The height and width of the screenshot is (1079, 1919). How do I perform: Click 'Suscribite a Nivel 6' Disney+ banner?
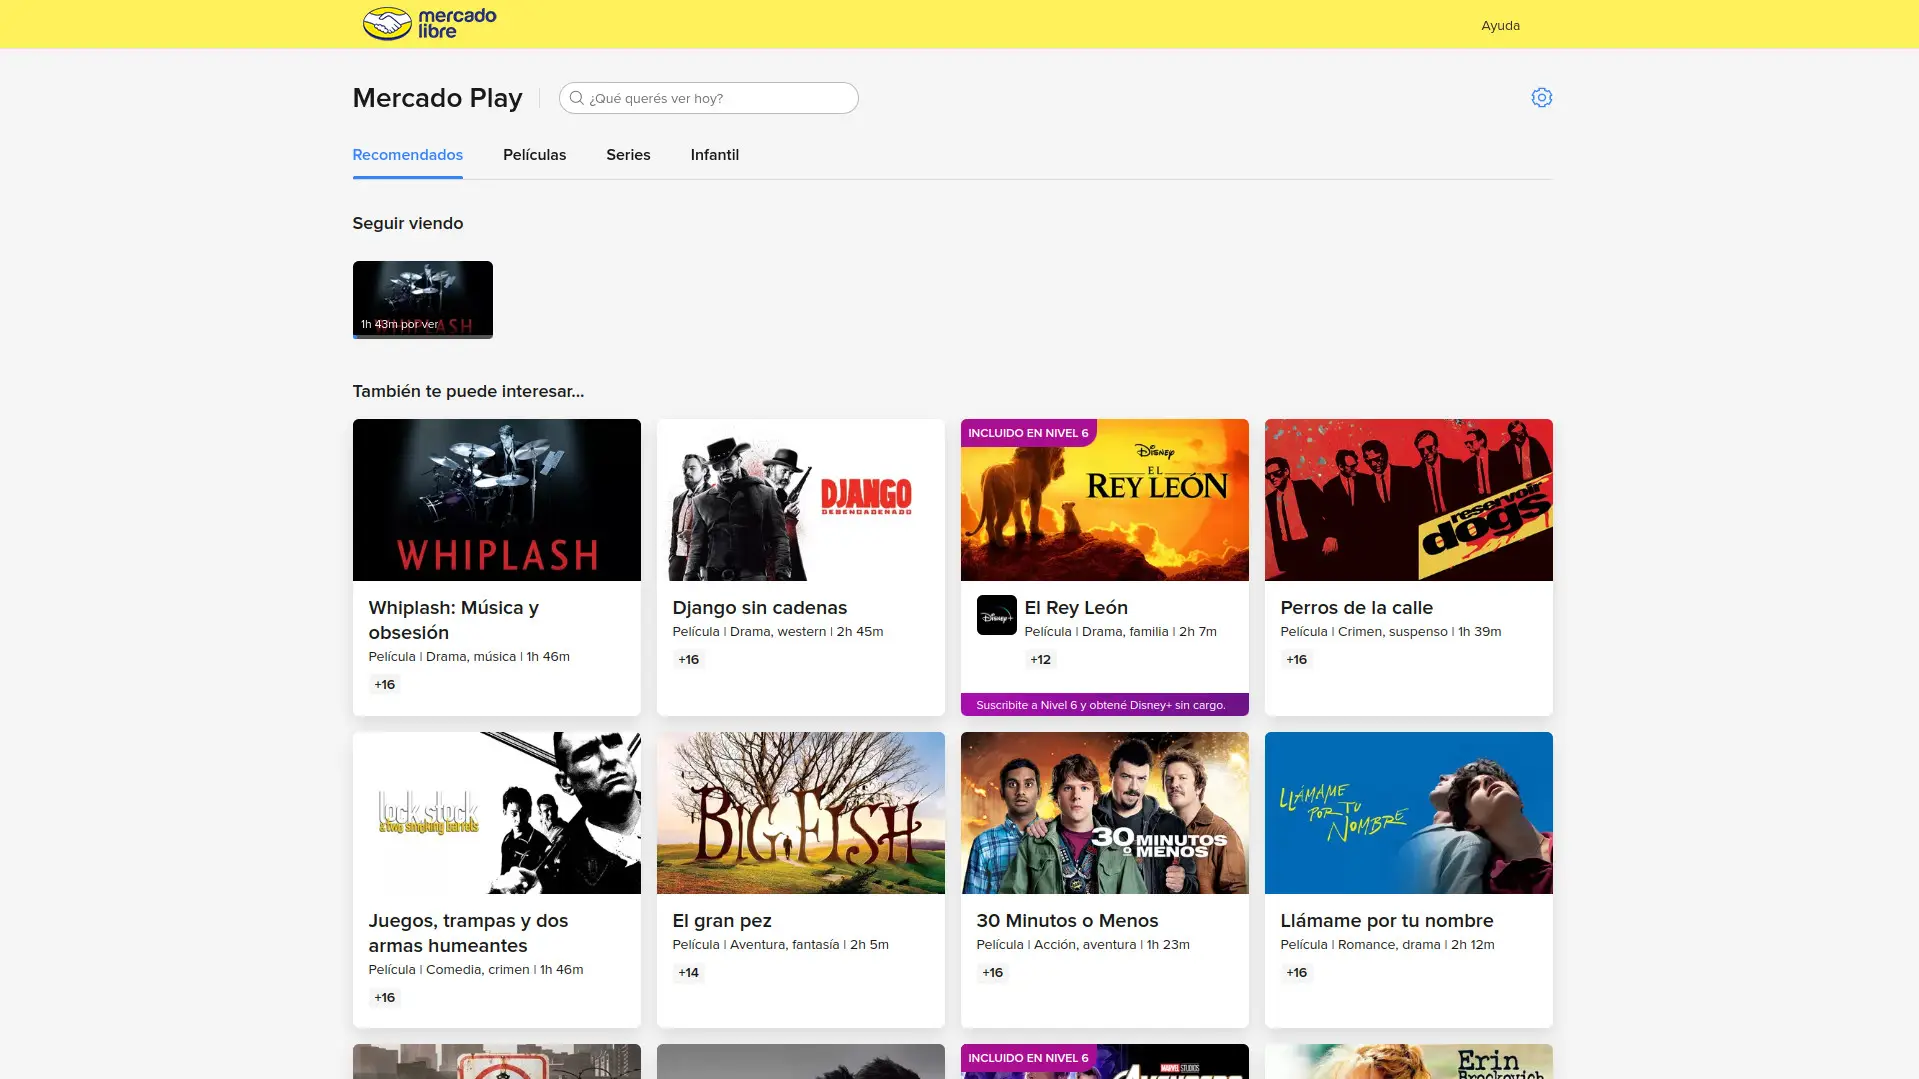click(1104, 705)
